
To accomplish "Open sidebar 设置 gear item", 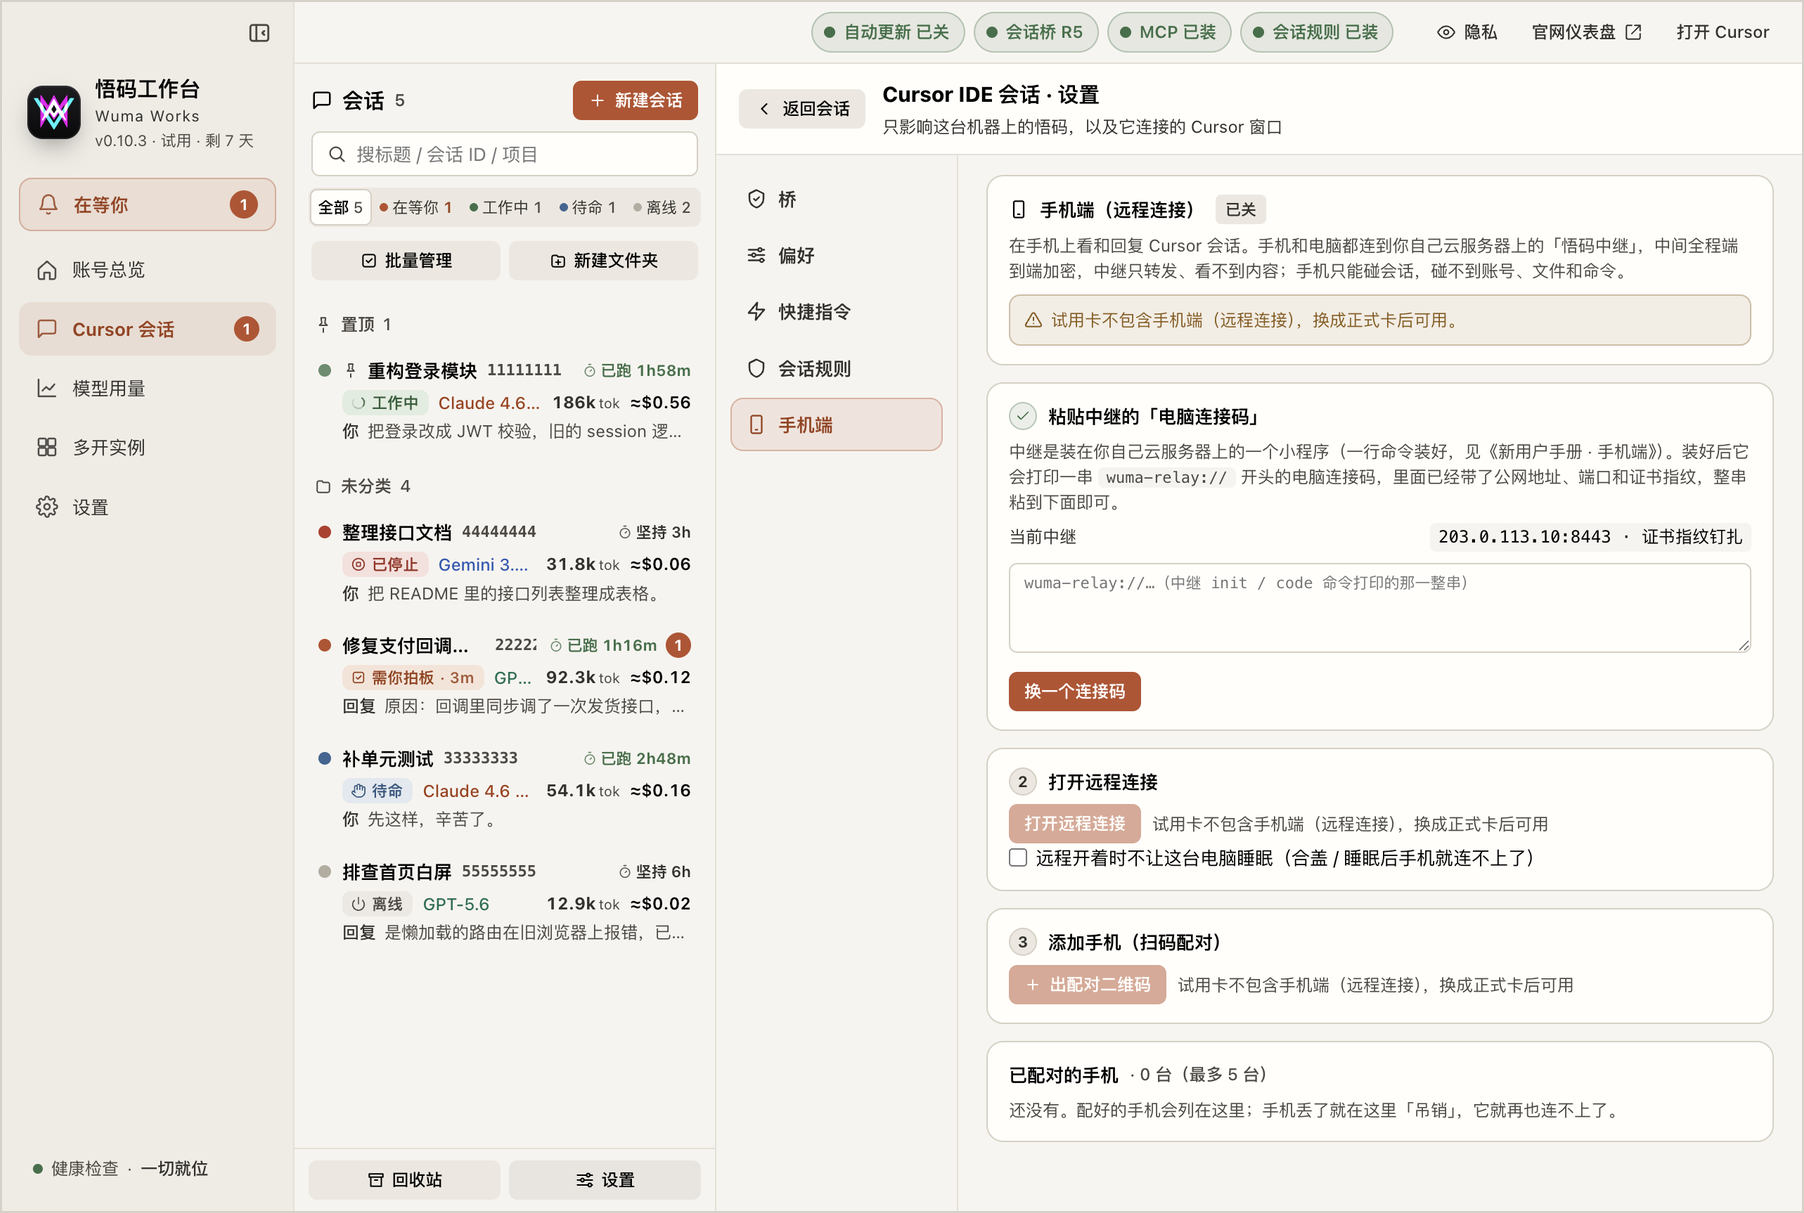I will (x=147, y=507).
